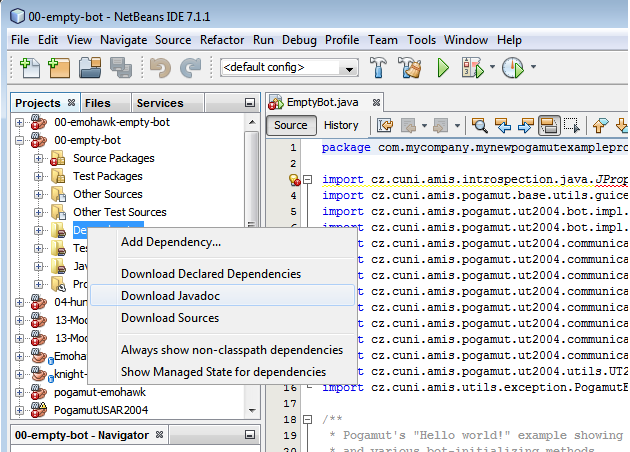Click Previous Bookmark arrow icon
The width and height of the screenshot is (630, 452).
[600, 125]
